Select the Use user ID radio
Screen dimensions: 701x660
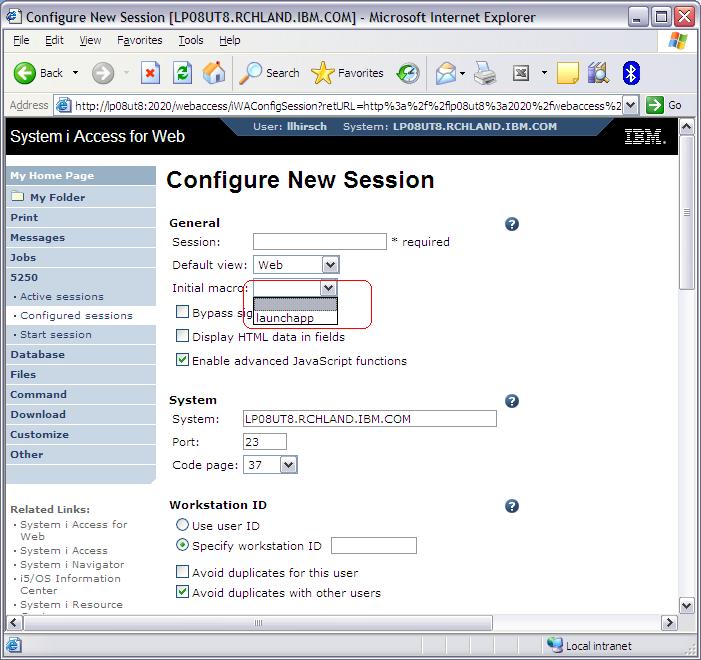click(x=182, y=525)
